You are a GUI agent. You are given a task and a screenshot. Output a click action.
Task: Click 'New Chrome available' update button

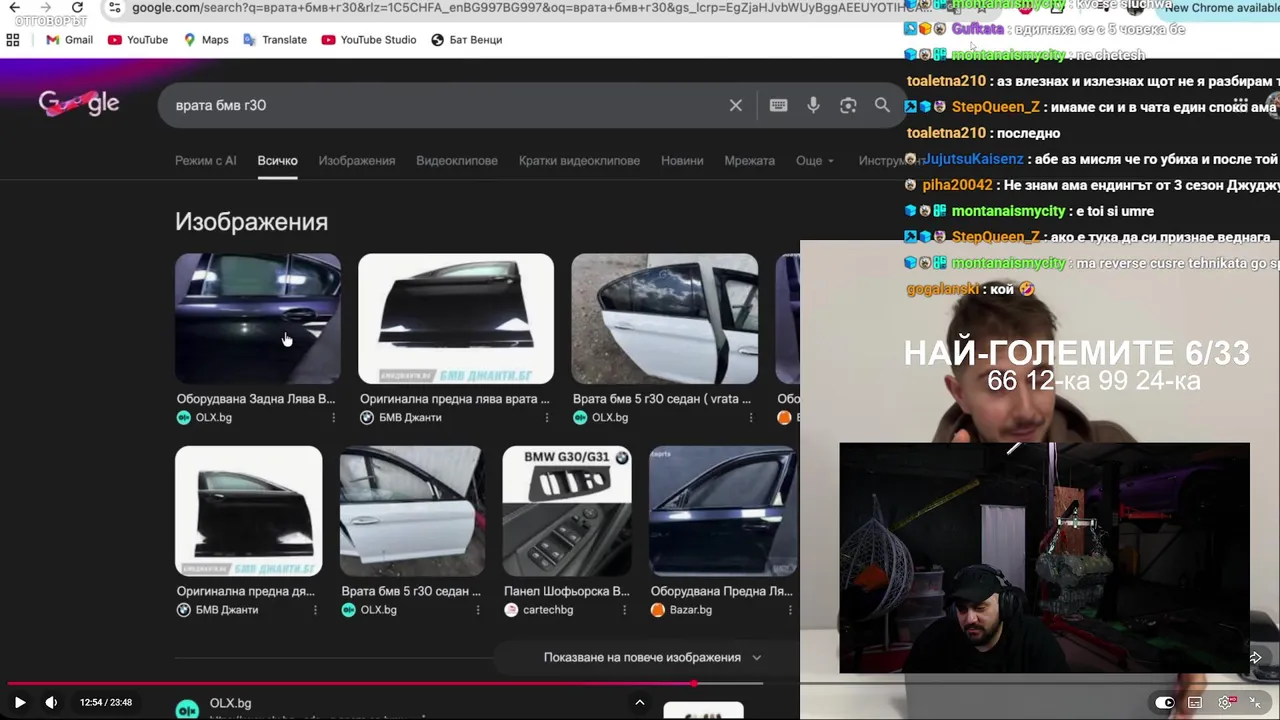click(x=1221, y=8)
